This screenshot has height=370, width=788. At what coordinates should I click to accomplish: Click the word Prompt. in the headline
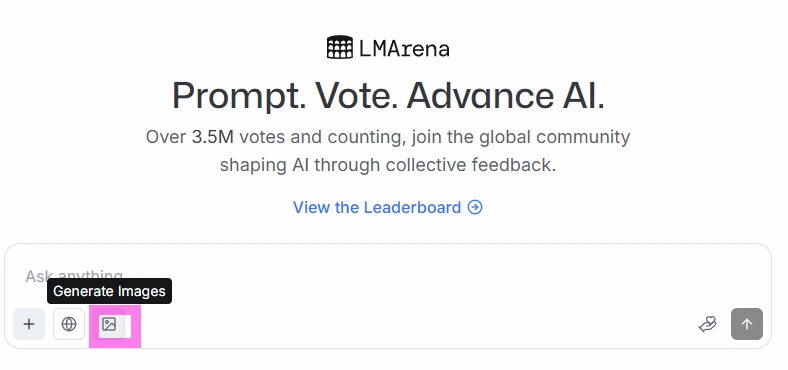(239, 96)
